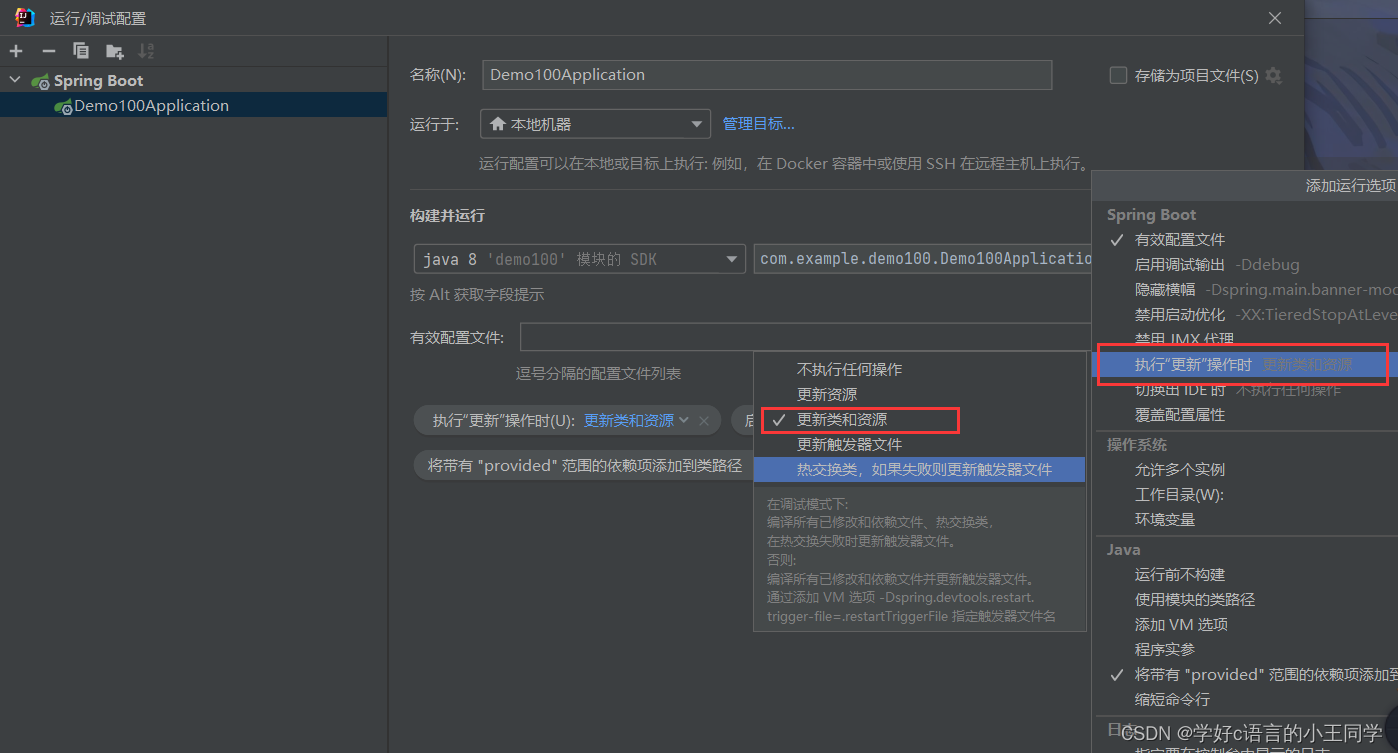Select 覆盖配置属性 option
Screen dimensions: 1398x753
pos(1247,415)
